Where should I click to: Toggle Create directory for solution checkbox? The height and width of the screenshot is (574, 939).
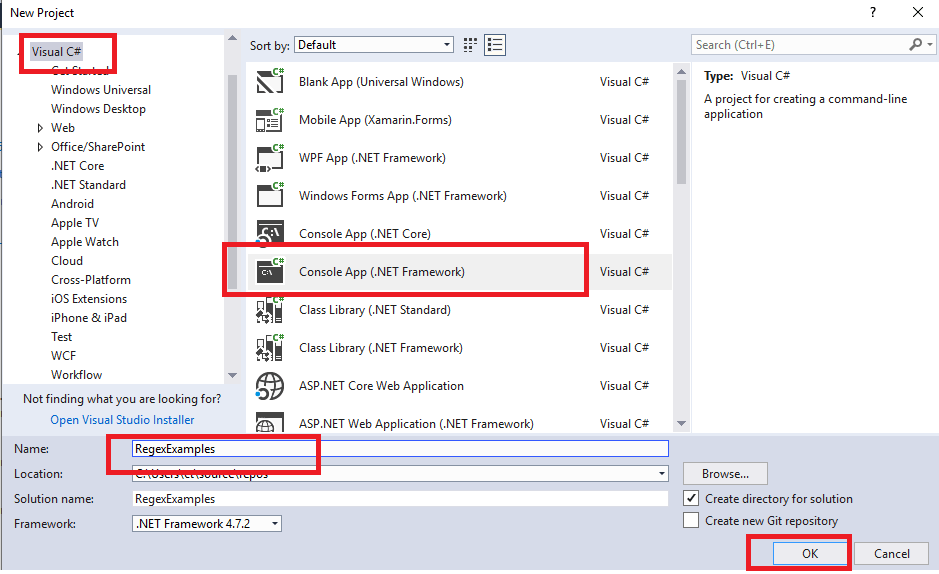(x=690, y=498)
